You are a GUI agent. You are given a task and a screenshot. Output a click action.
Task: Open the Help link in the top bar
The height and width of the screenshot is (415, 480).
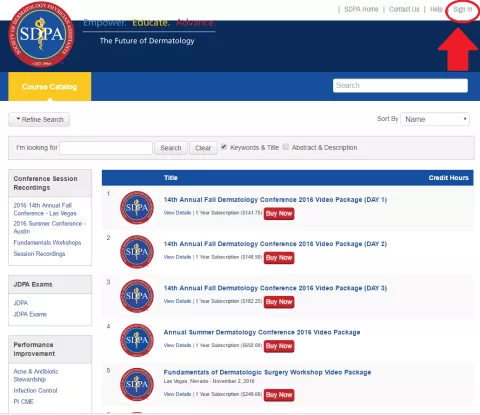[436, 9]
